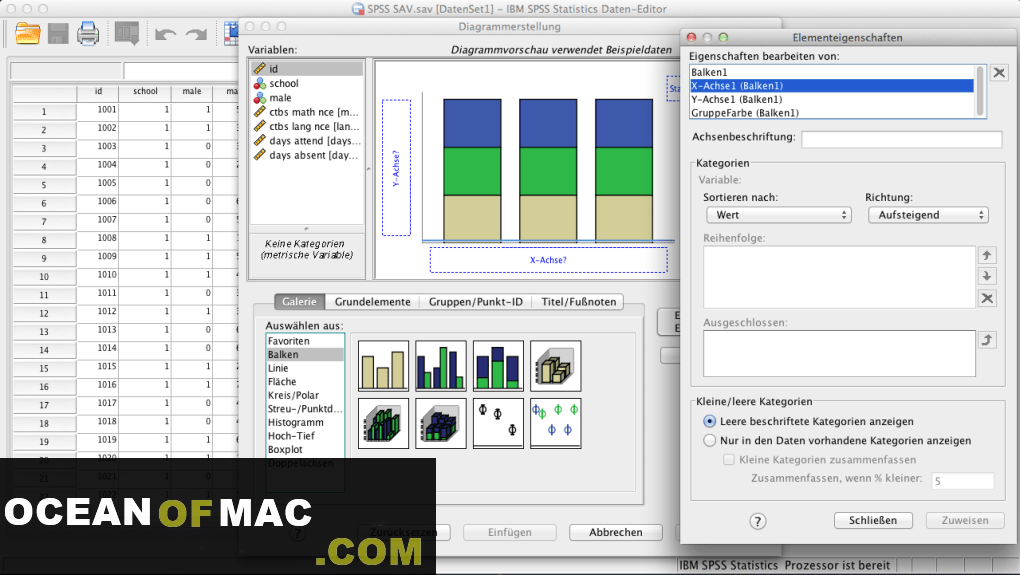Select Balken1 in properties list
Viewport: 1020px width, 575px height.
pos(832,72)
